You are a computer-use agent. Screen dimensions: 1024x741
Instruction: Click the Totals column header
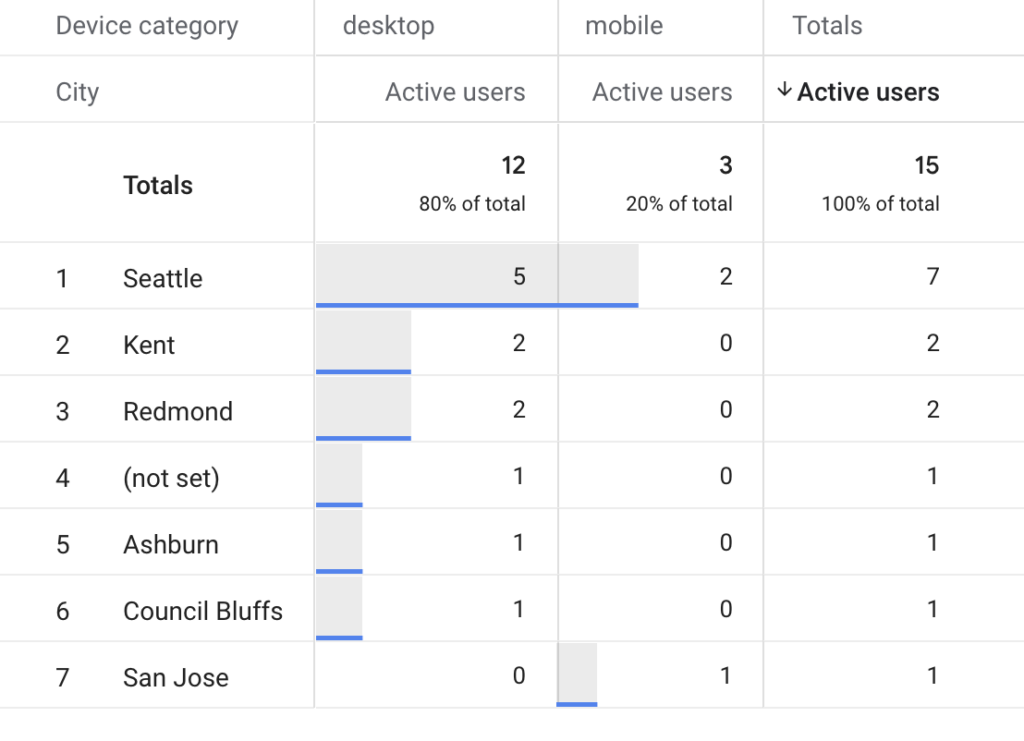tap(827, 26)
